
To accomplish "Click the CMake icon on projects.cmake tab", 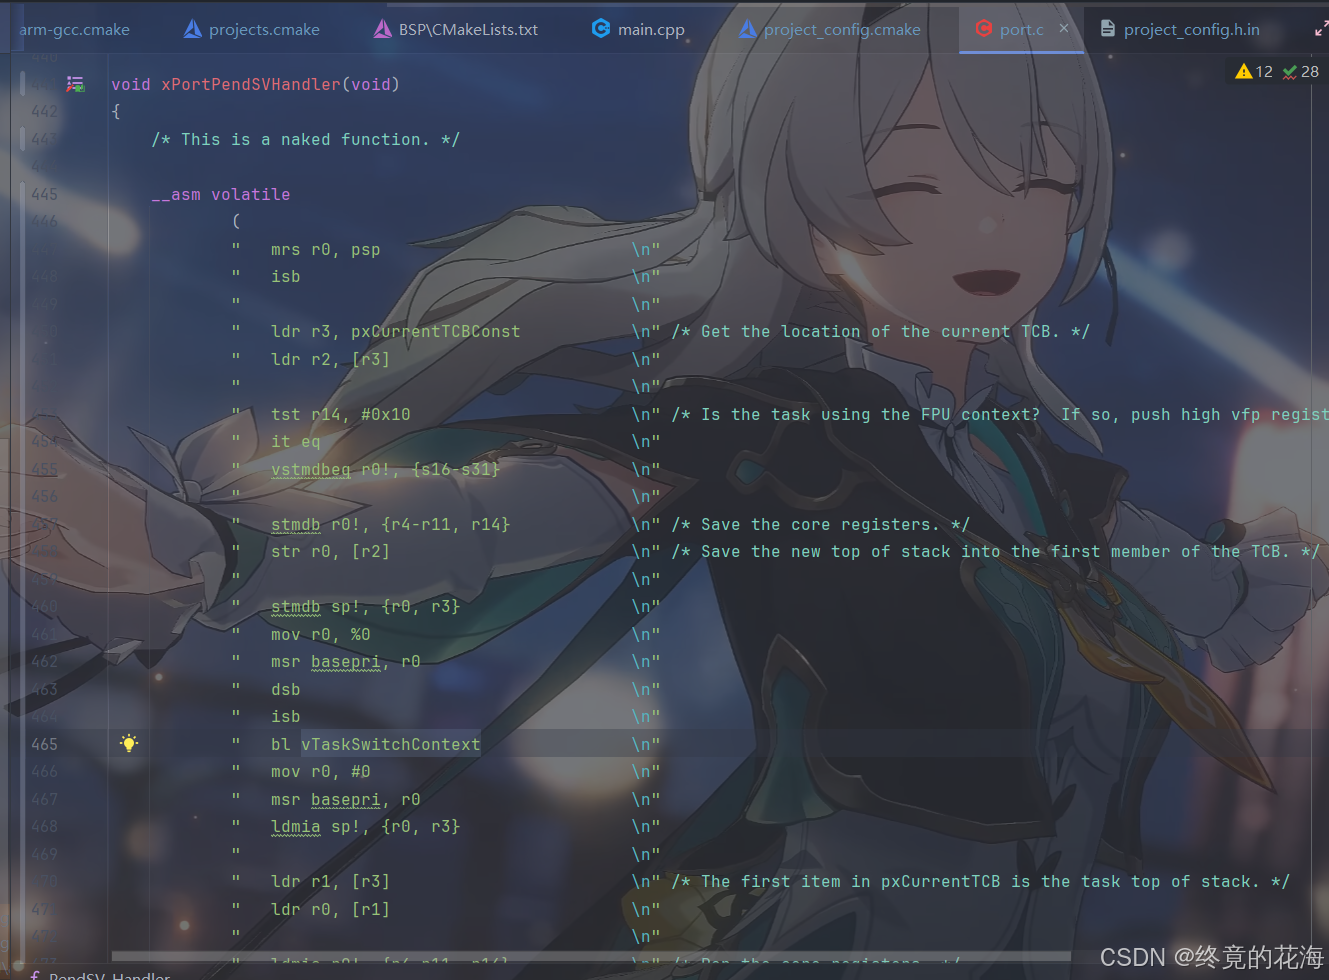I will tap(193, 29).
